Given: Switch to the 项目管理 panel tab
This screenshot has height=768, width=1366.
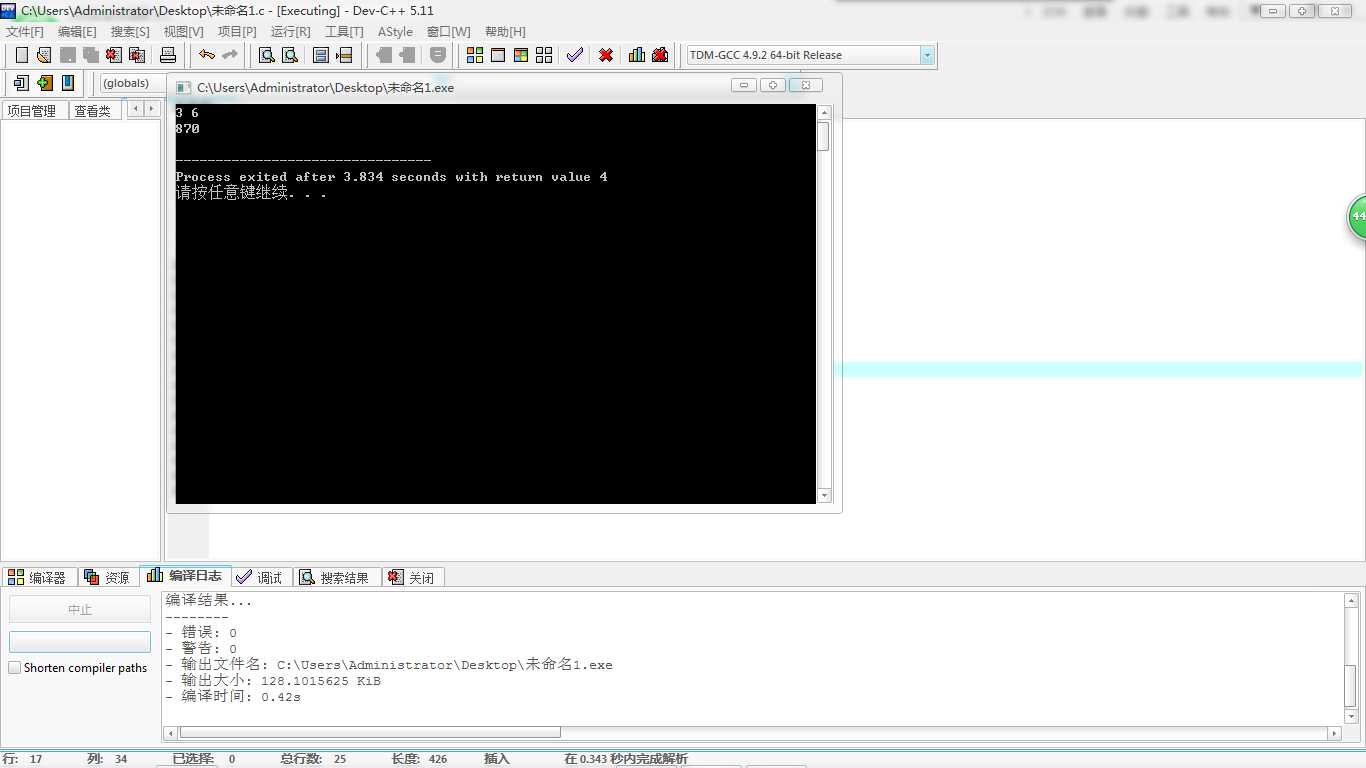Looking at the screenshot, I should 34,111.
